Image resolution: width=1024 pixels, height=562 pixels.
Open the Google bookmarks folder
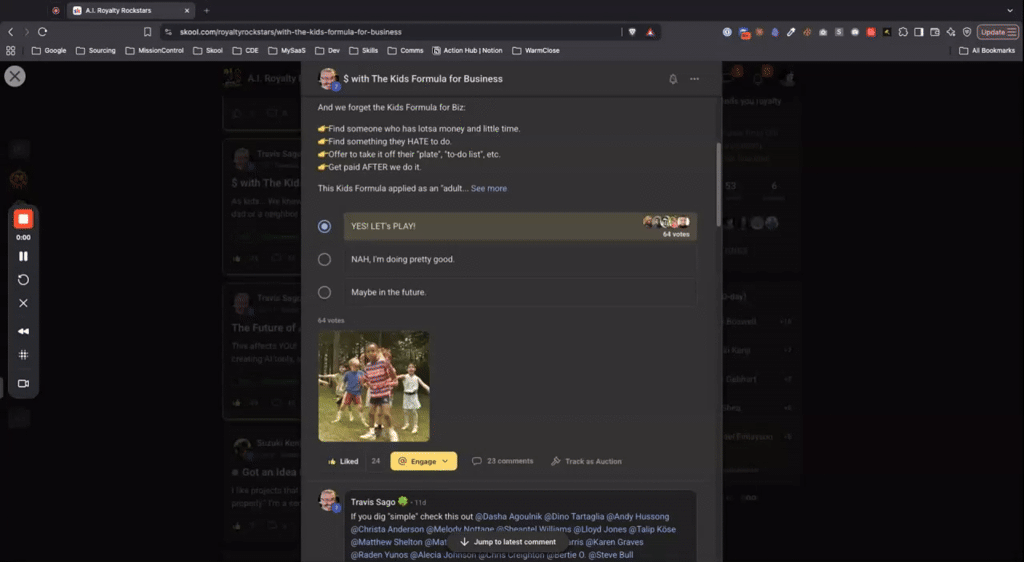point(49,51)
